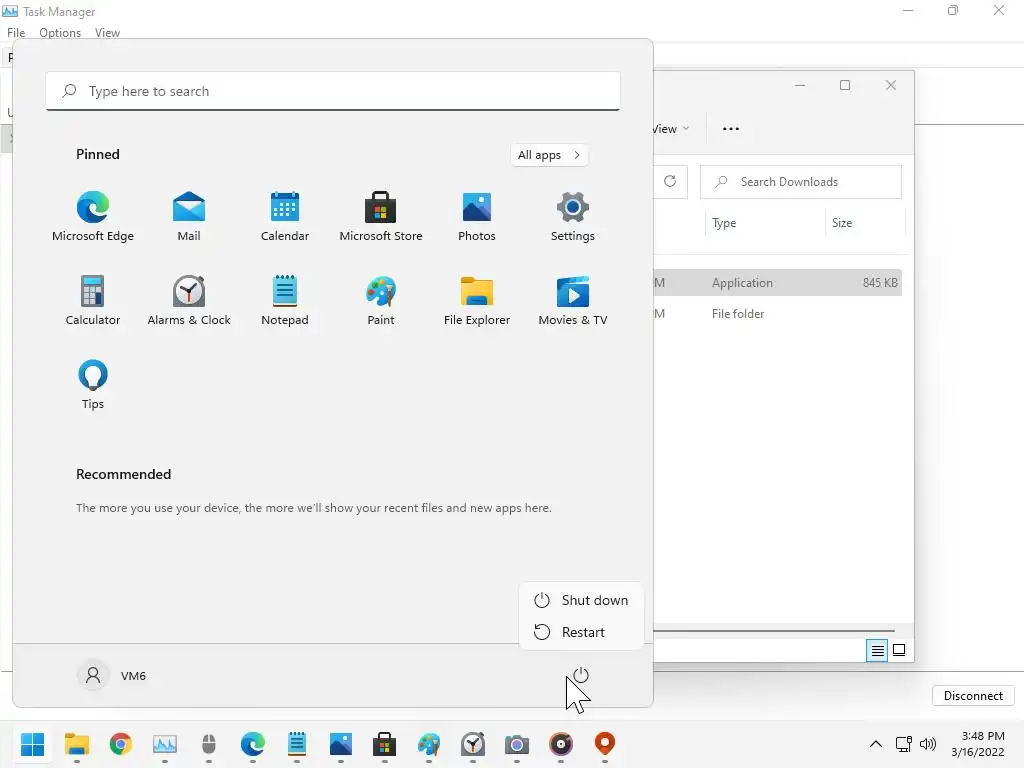This screenshot has width=1024, height=768.
Task: Click the network icon in system tray
Action: tap(904, 744)
